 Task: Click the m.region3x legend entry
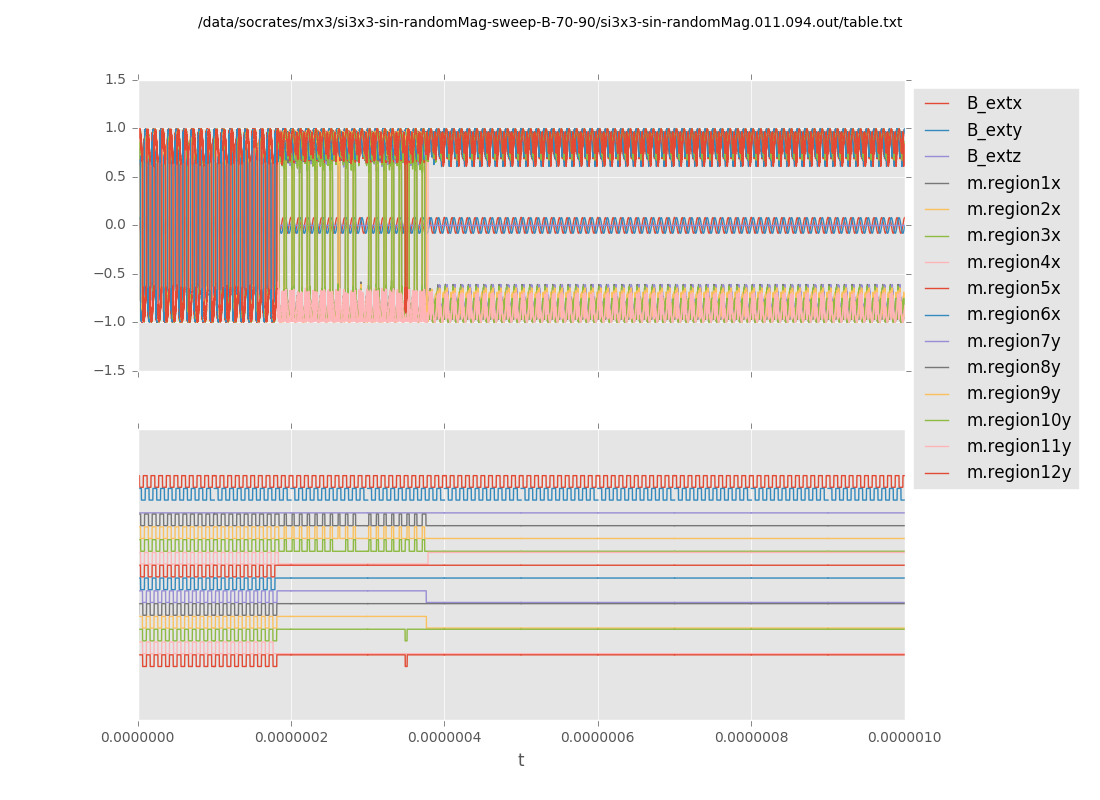1013,236
